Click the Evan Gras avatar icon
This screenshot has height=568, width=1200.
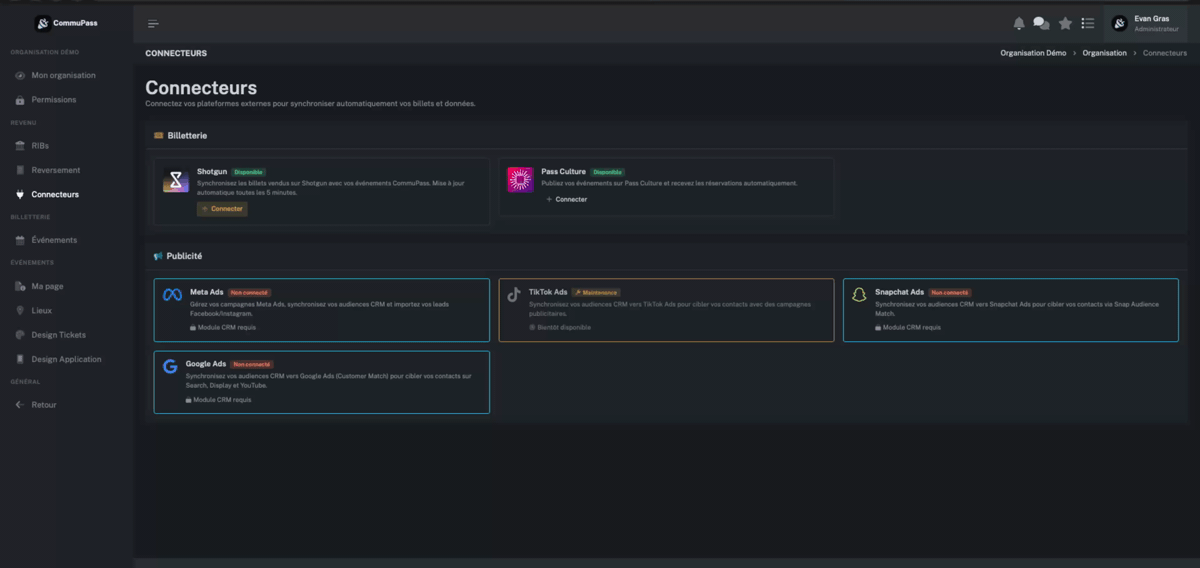[x=1120, y=23]
